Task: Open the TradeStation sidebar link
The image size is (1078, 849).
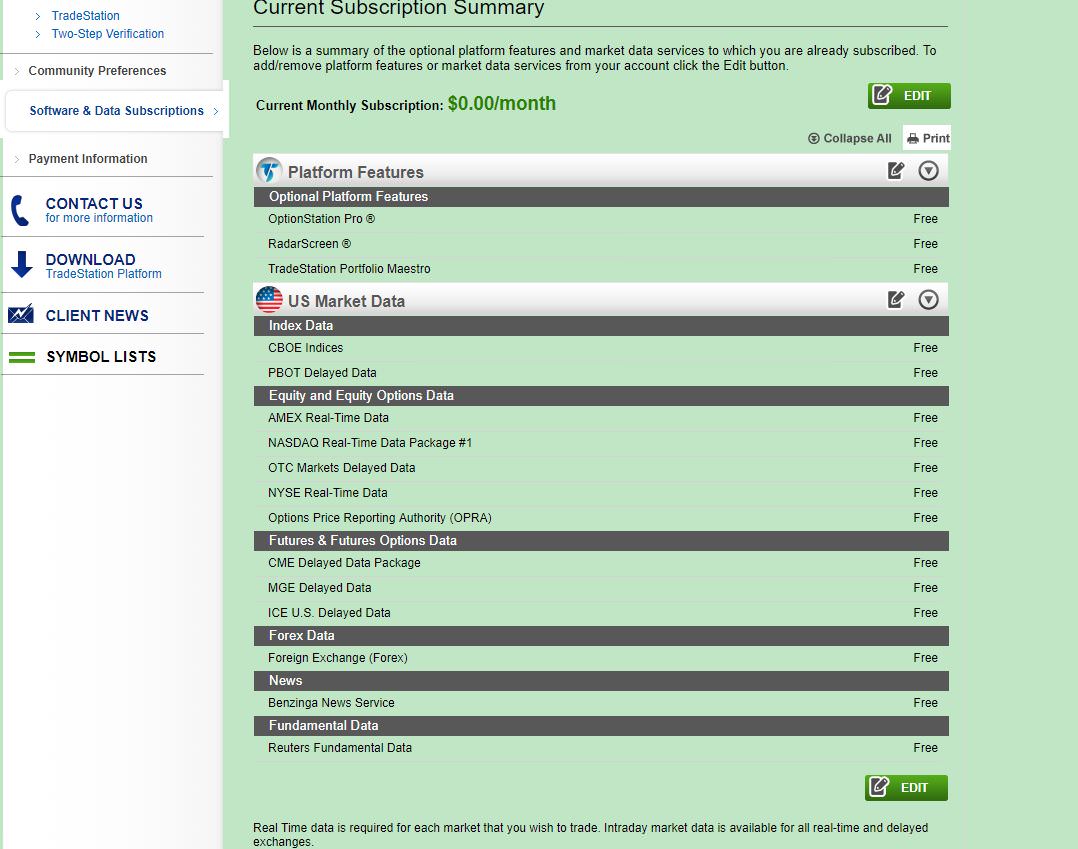Action: pyautogui.click(x=85, y=15)
